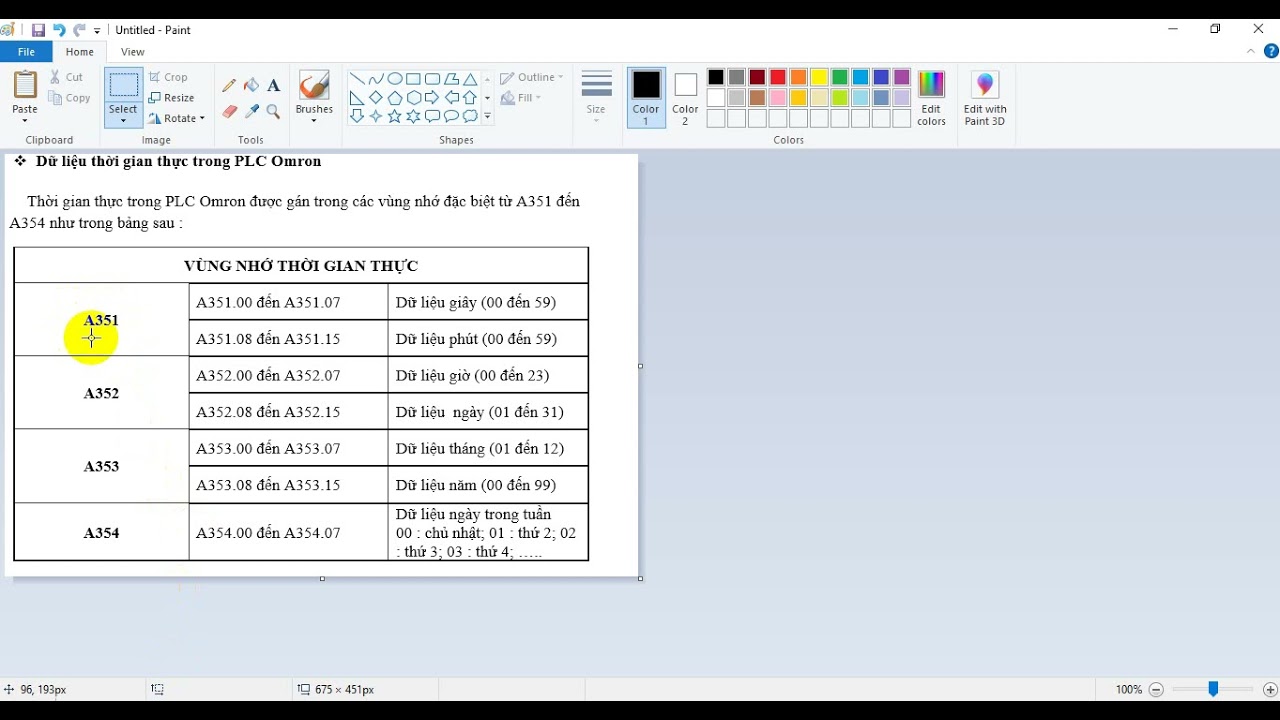Select the Eraser tool

230,112
